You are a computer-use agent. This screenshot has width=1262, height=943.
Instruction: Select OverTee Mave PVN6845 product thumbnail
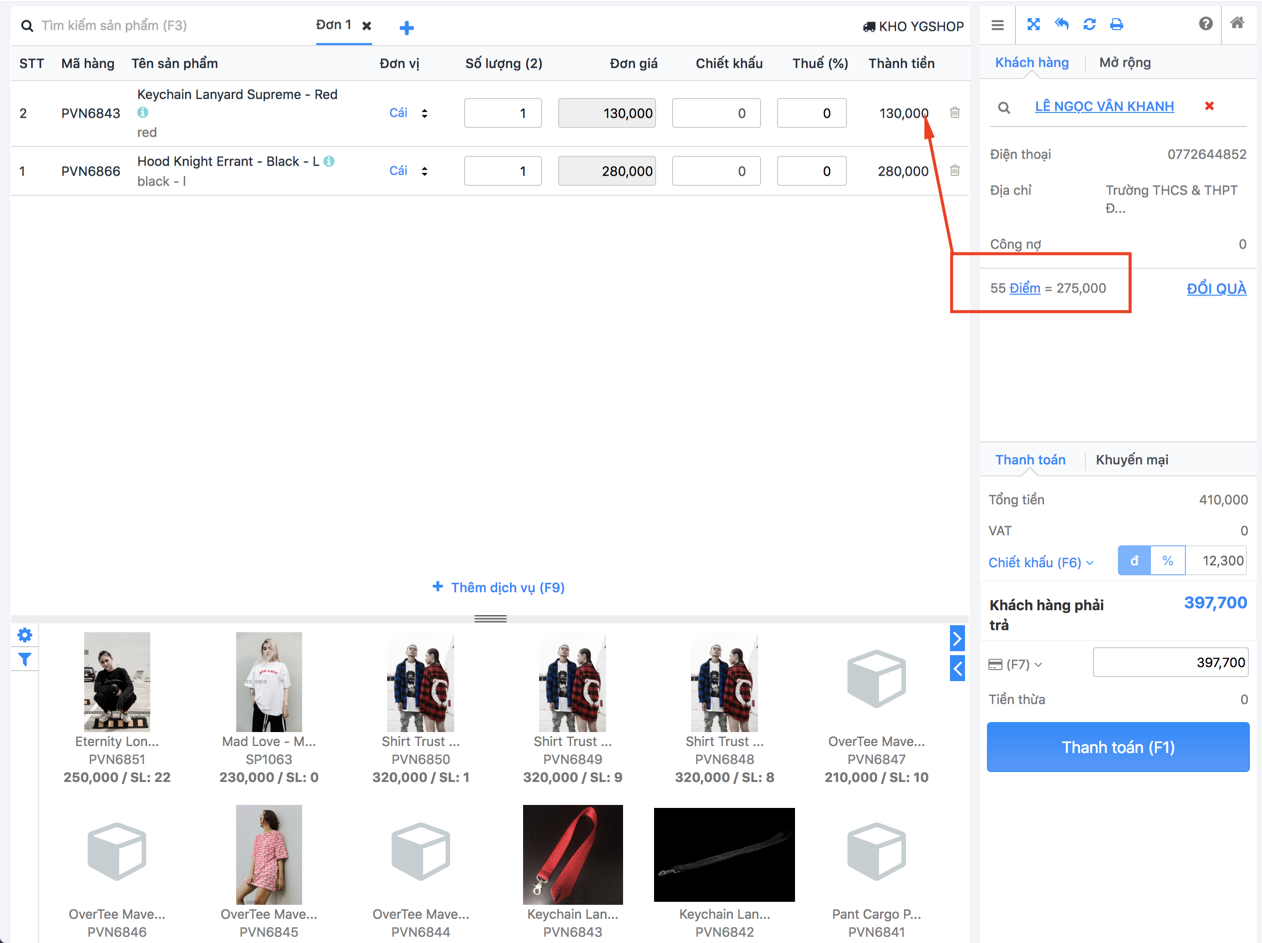pyautogui.click(x=269, y=855)
